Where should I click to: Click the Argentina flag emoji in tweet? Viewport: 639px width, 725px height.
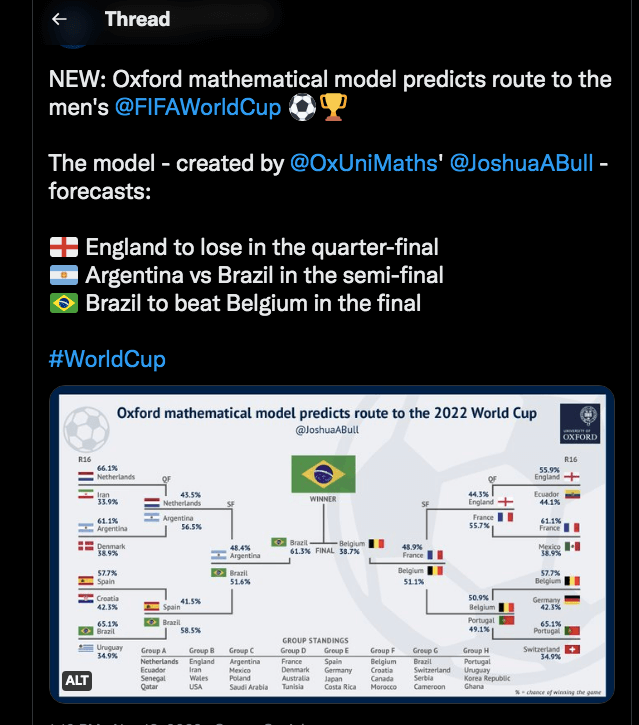pos(63,275)
